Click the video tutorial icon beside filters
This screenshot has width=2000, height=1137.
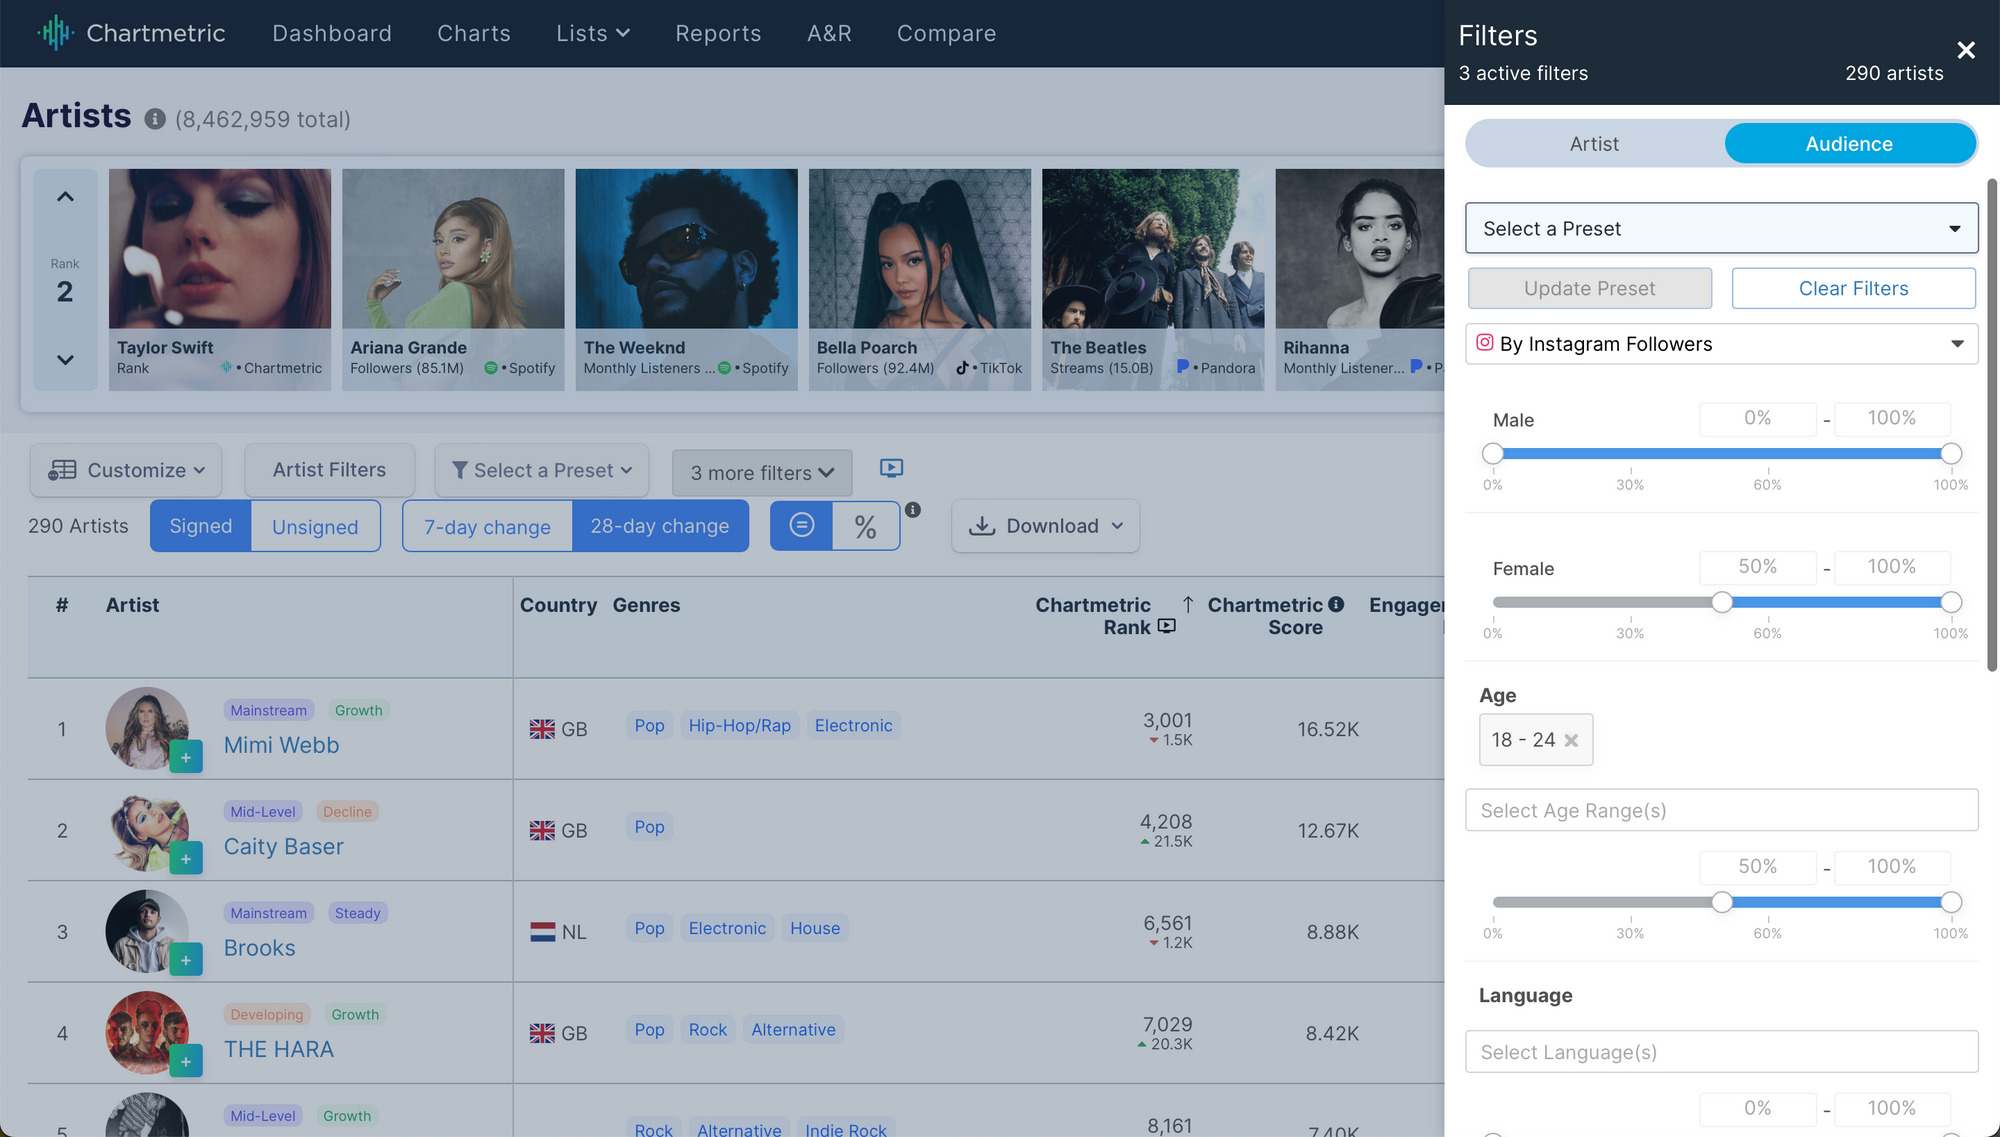pyautogui.click(x=891, y=468)
